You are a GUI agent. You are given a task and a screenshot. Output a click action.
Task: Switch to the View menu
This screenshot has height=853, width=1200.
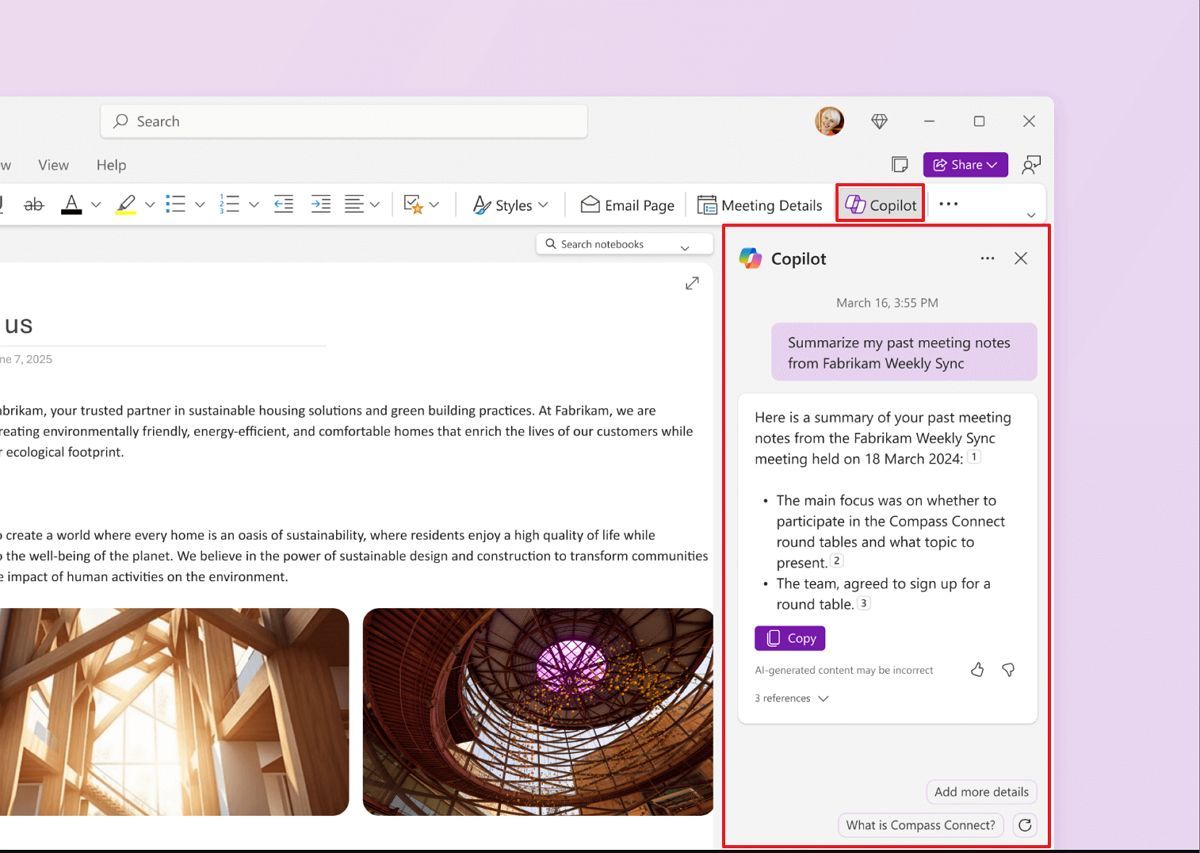pyautogui.click(x=53, y=165)
